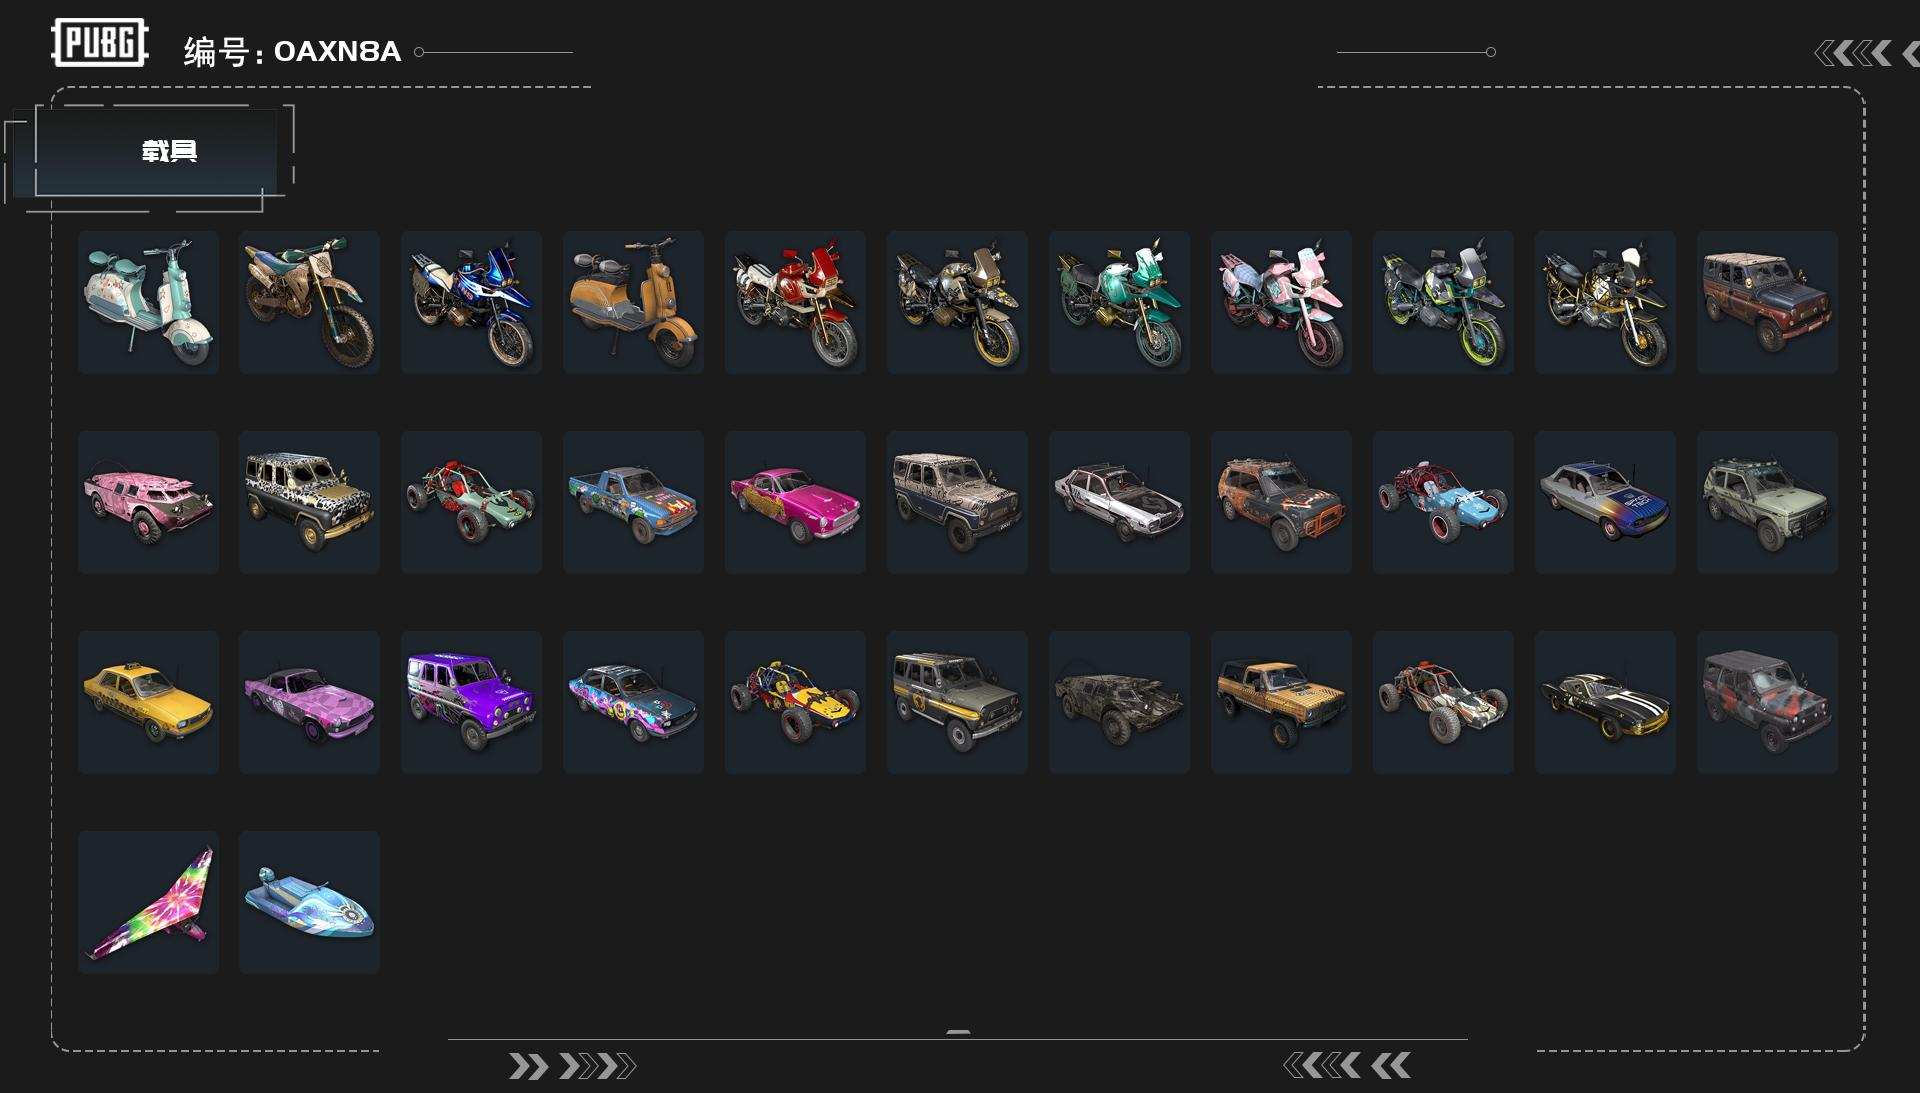Select the blue and white motorcycle skin
This screenshot has width=1920, height=1093.
tap(471, 302)
